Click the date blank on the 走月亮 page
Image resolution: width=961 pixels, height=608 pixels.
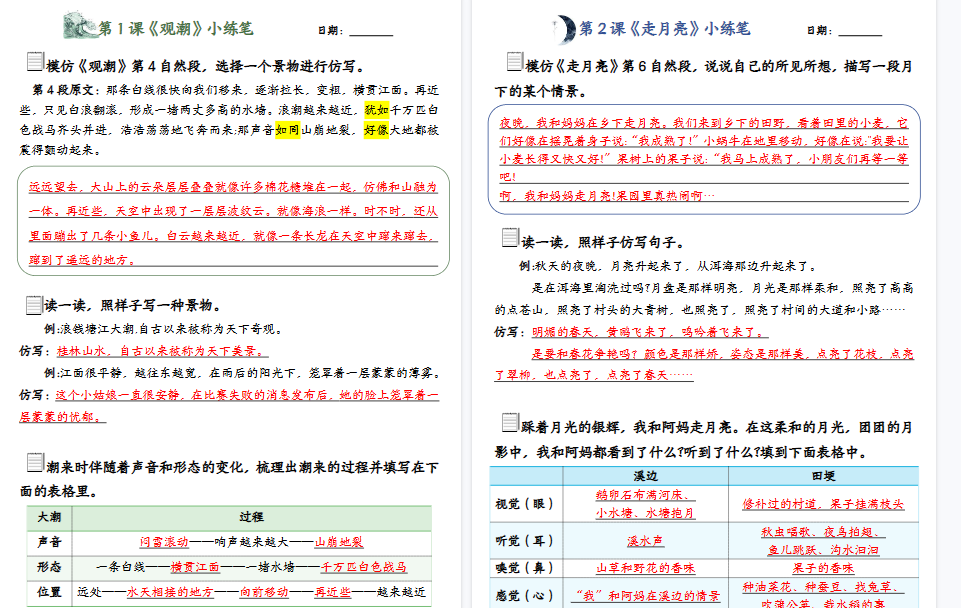(860, 31)
